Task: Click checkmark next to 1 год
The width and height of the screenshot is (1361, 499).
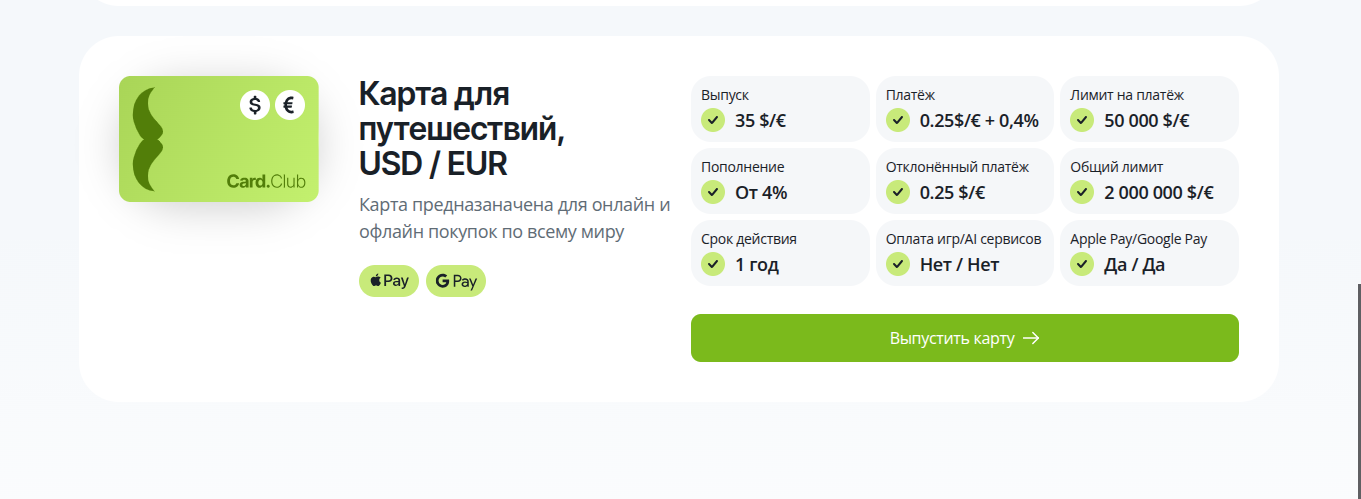Action: 713,264
